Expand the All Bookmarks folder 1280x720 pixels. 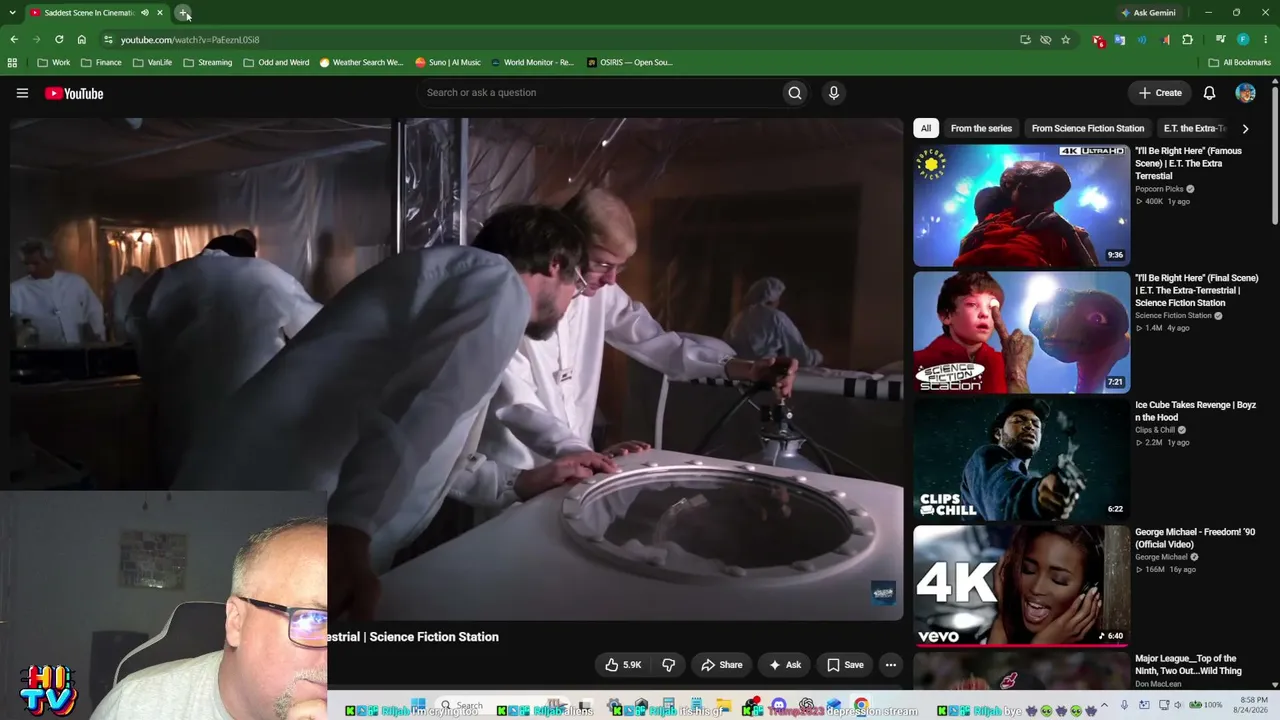point(1240,62)
